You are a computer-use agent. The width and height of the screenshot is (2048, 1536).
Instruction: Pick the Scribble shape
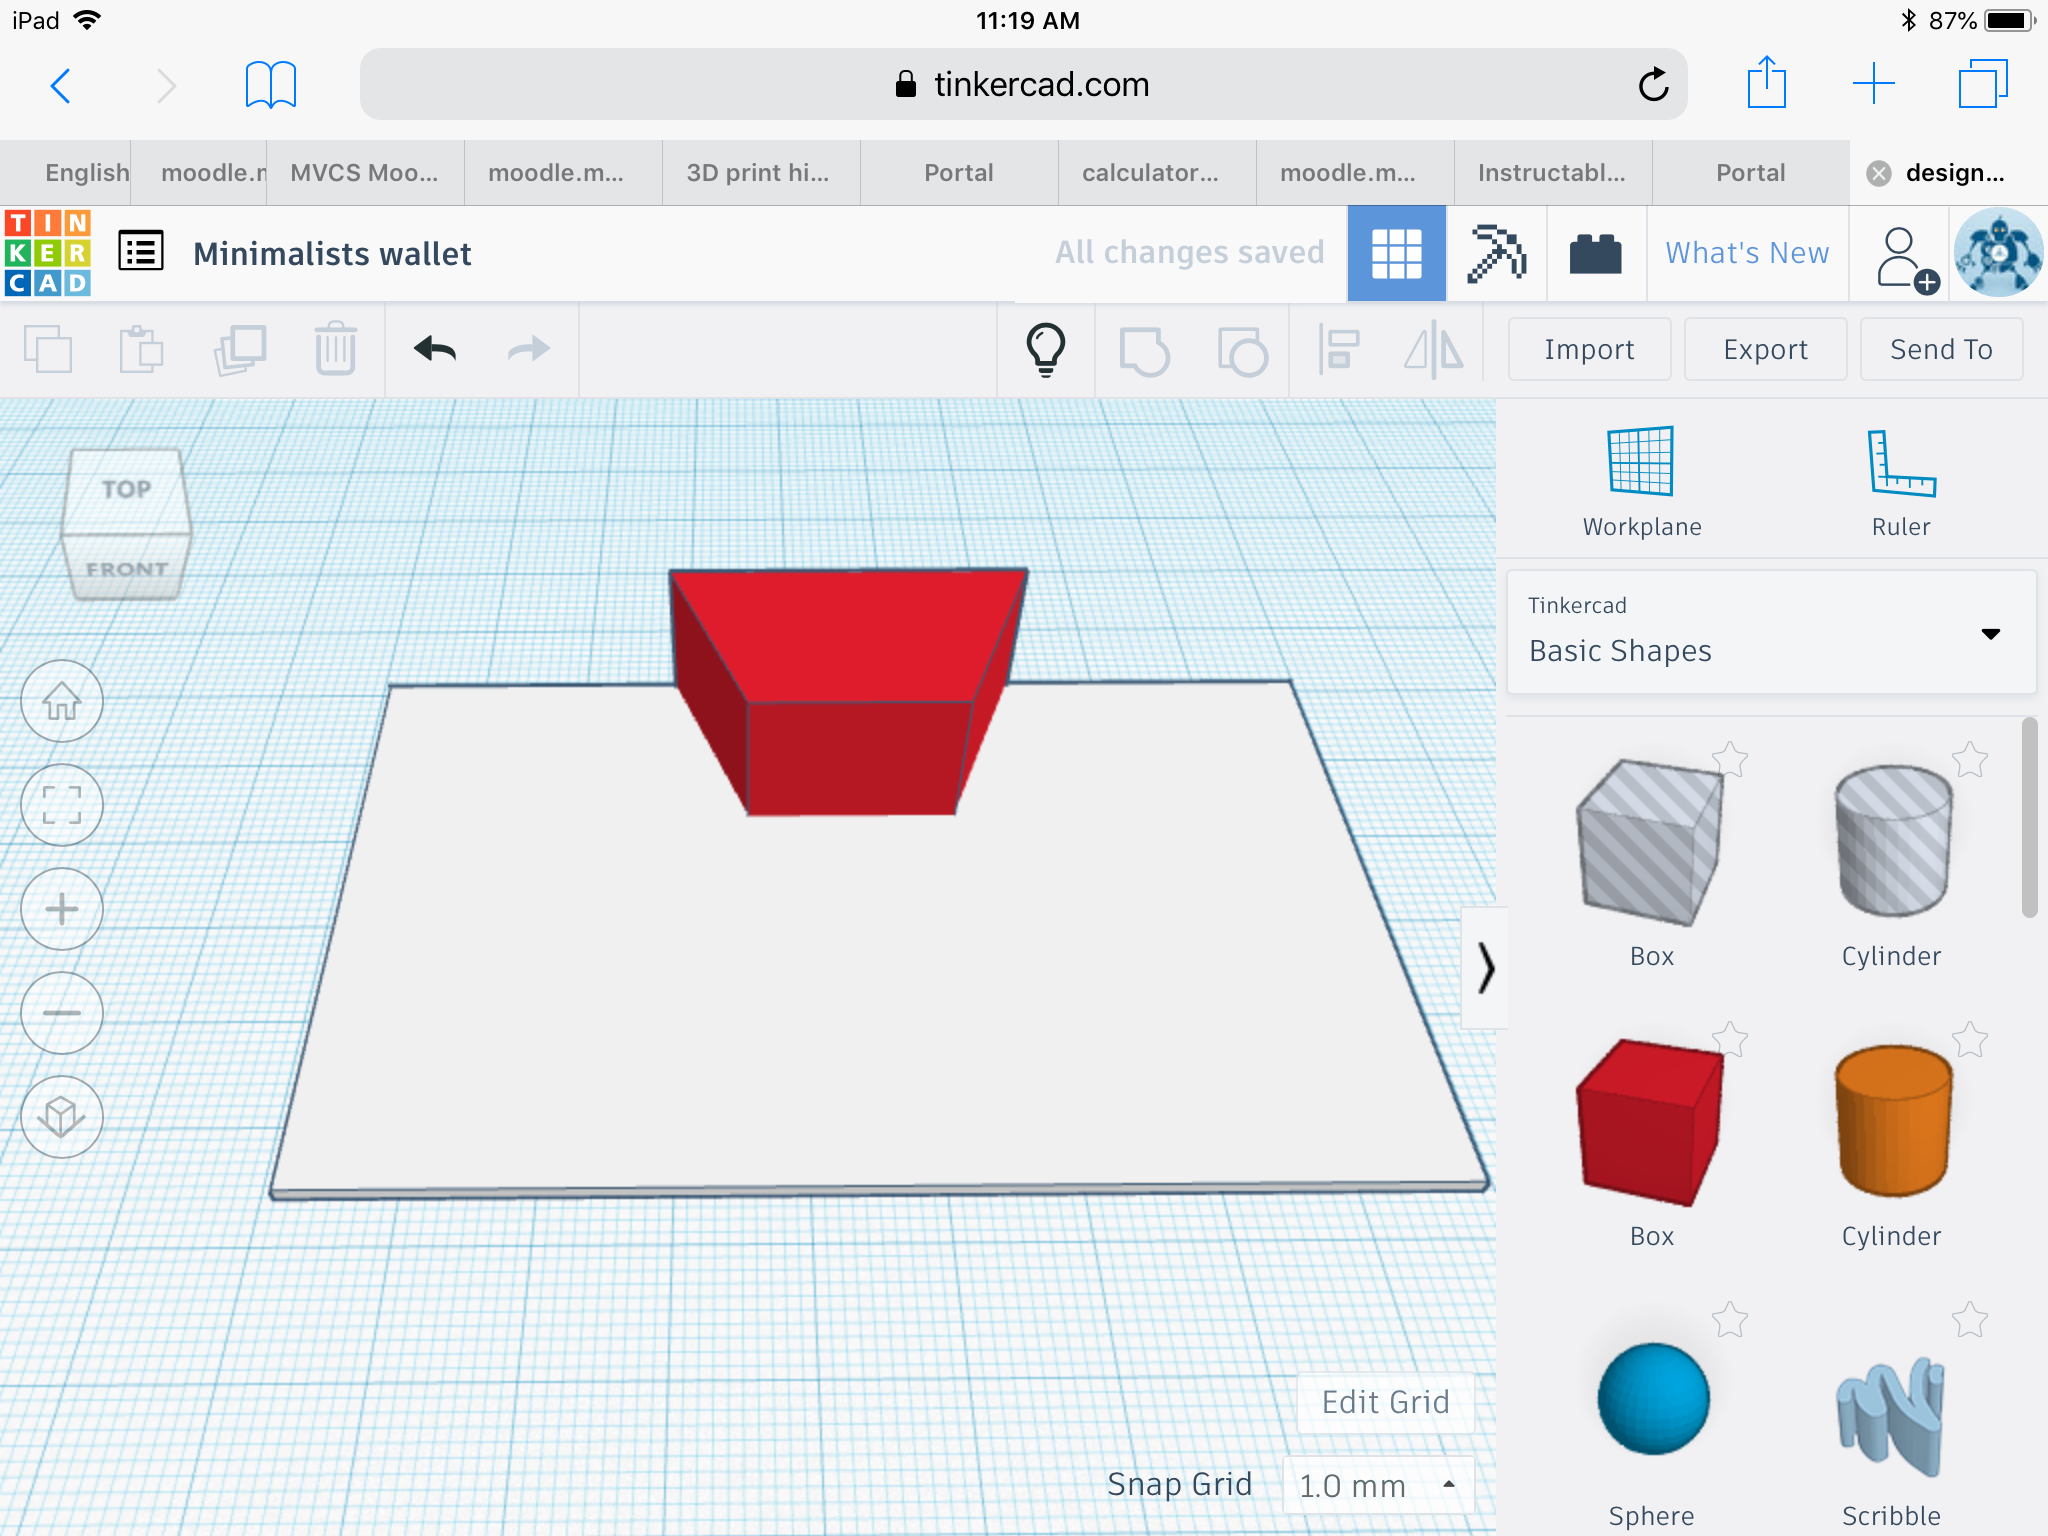[x=1890, y=1416]
